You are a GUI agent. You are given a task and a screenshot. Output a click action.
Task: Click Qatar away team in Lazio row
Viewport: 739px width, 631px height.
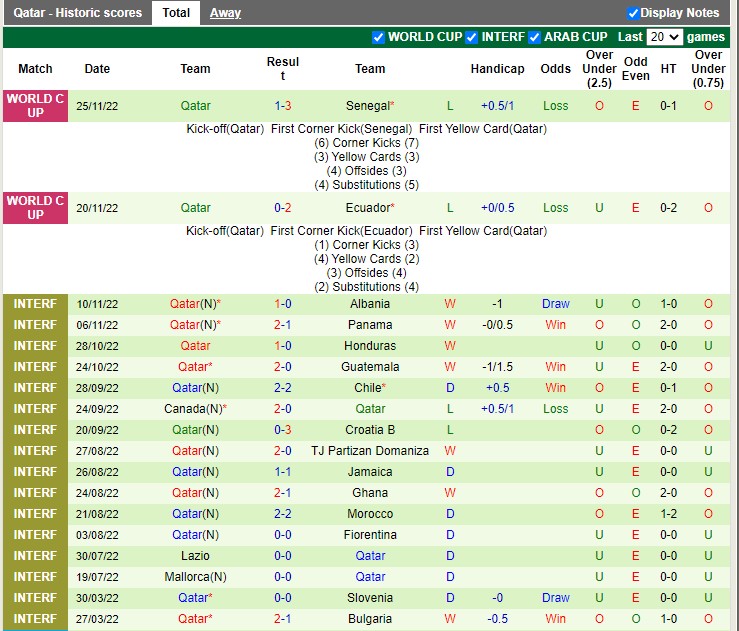click(370, 556)
